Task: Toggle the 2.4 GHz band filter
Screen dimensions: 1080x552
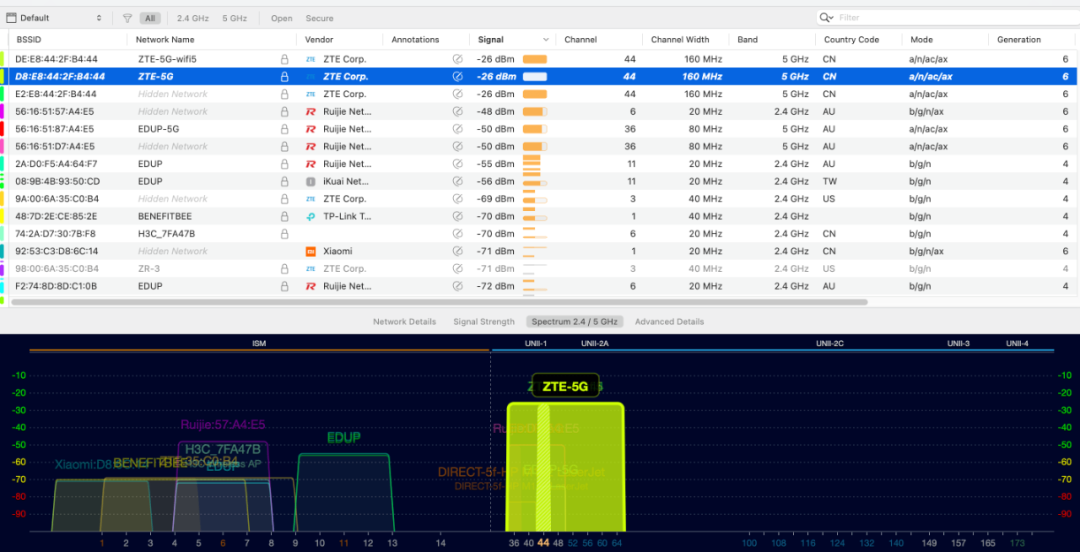Action: click(x=194, y=18)
